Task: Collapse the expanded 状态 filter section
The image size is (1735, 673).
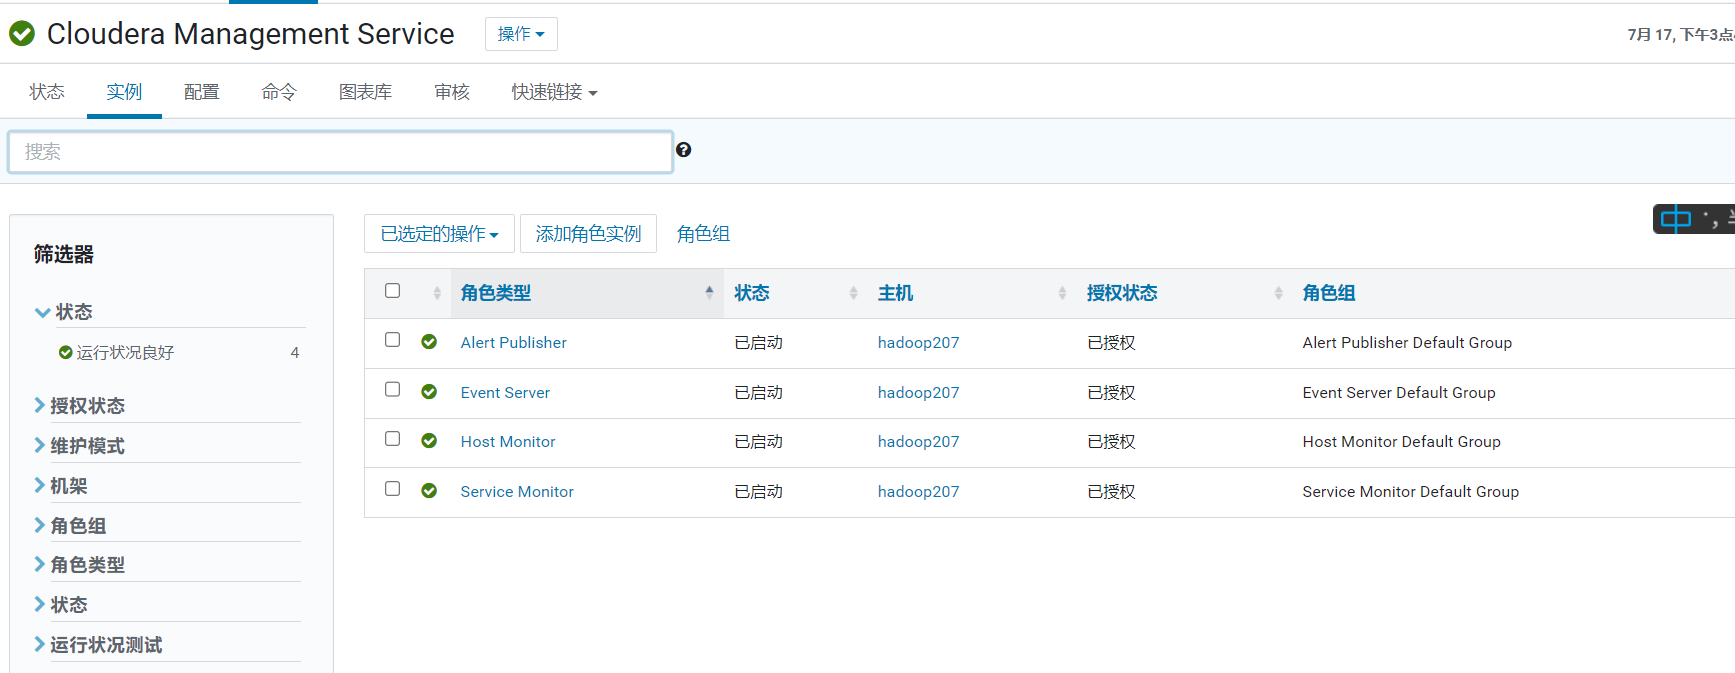Action: tap(64, 312)
